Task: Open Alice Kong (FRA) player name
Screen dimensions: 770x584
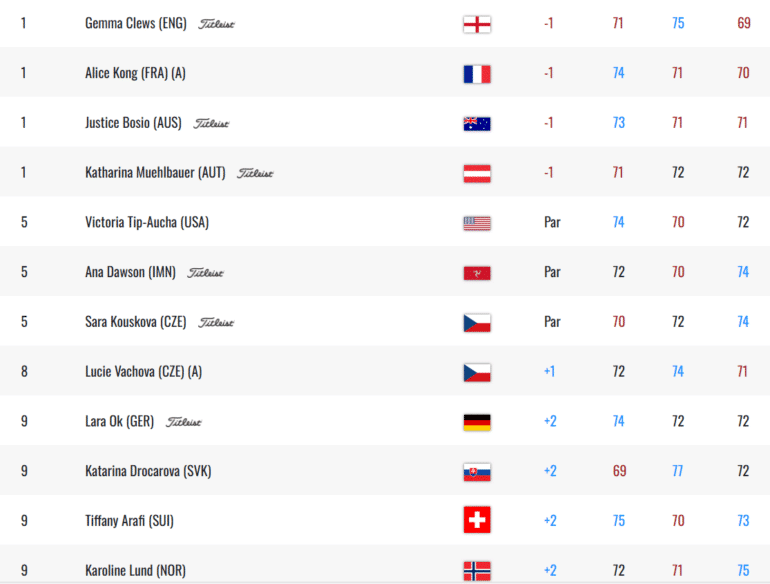Action: coord(135,73)
